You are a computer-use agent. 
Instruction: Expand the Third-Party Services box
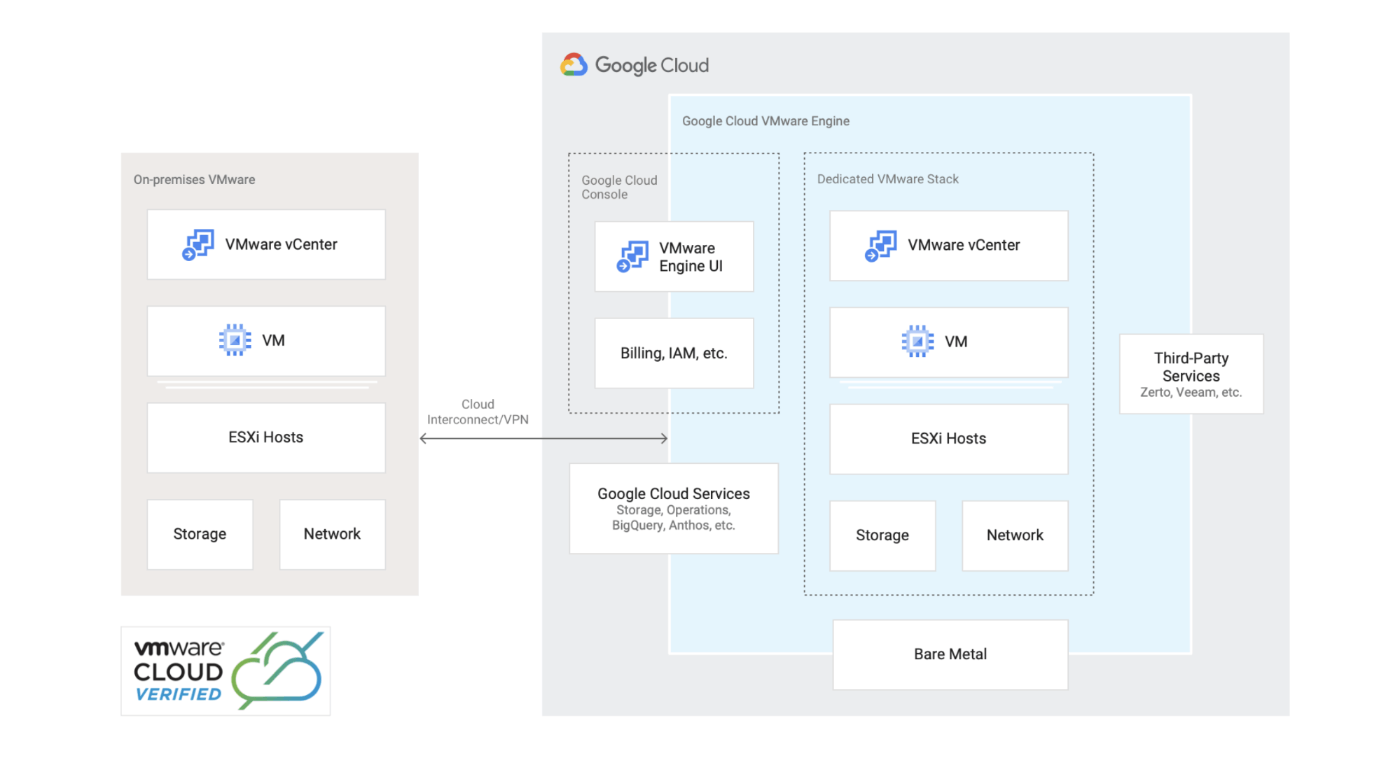(x=1190, y=373)
